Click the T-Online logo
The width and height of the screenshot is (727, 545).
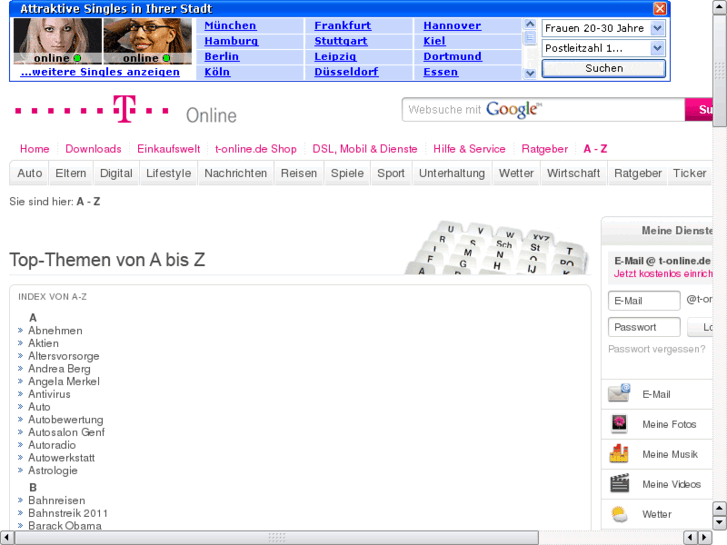pos(125,110)
